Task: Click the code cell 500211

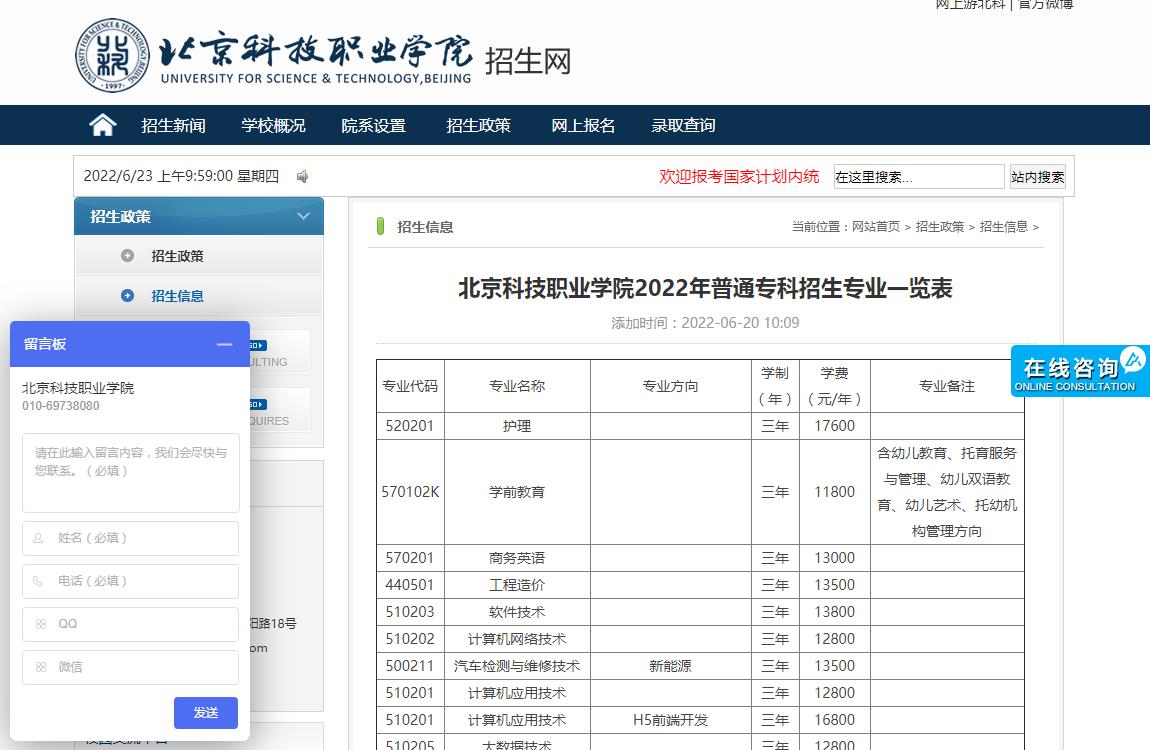Action: pos(410,666)
